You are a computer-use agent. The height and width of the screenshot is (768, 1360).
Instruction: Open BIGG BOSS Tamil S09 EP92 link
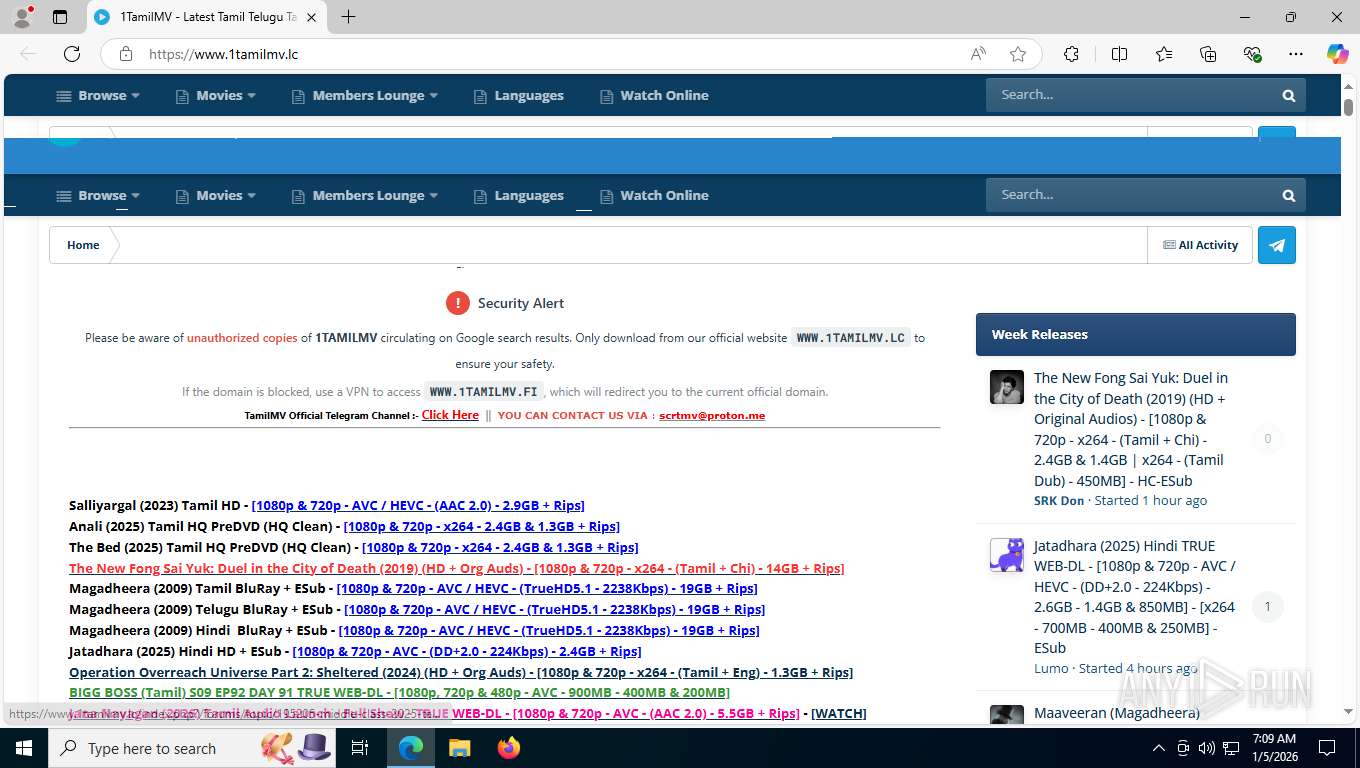coord(399,692)
